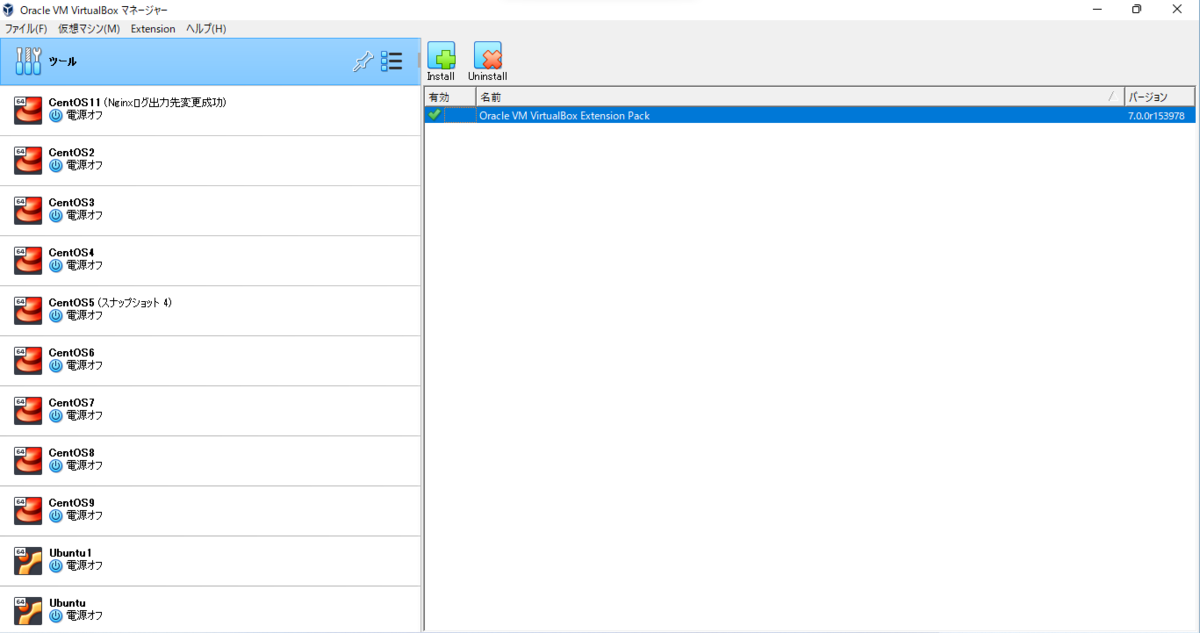The image size is (1200, 633).
Task: Sort by the 有効 column header
Action: 450,97
